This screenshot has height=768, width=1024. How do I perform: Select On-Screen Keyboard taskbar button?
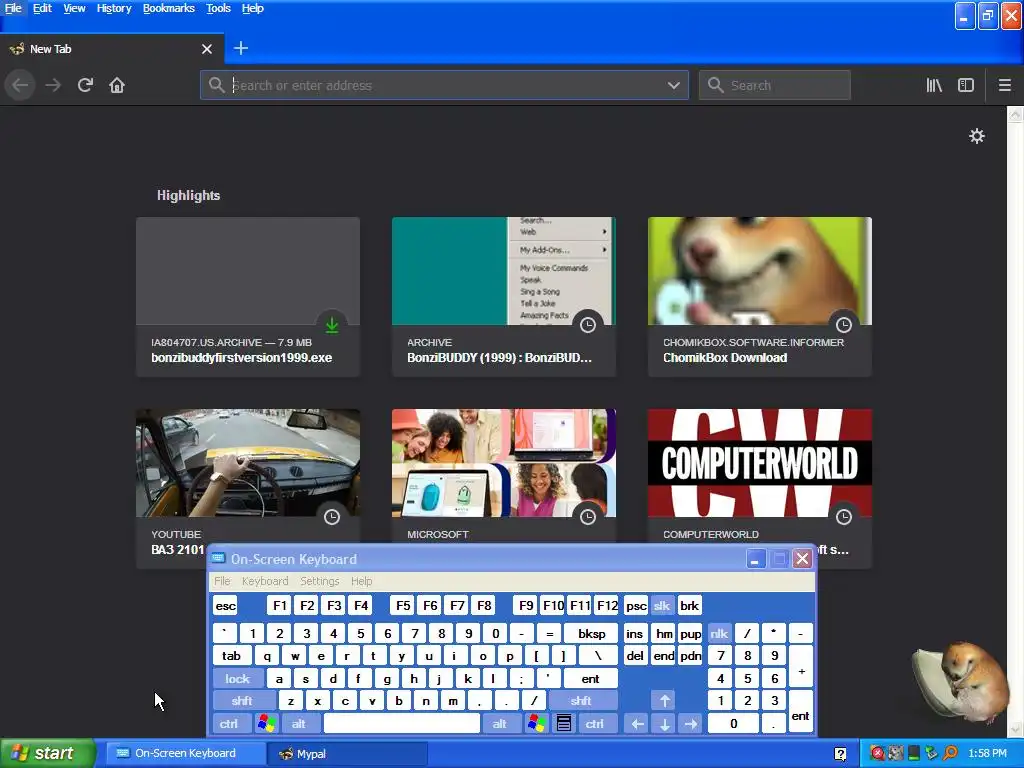point(185,754)
